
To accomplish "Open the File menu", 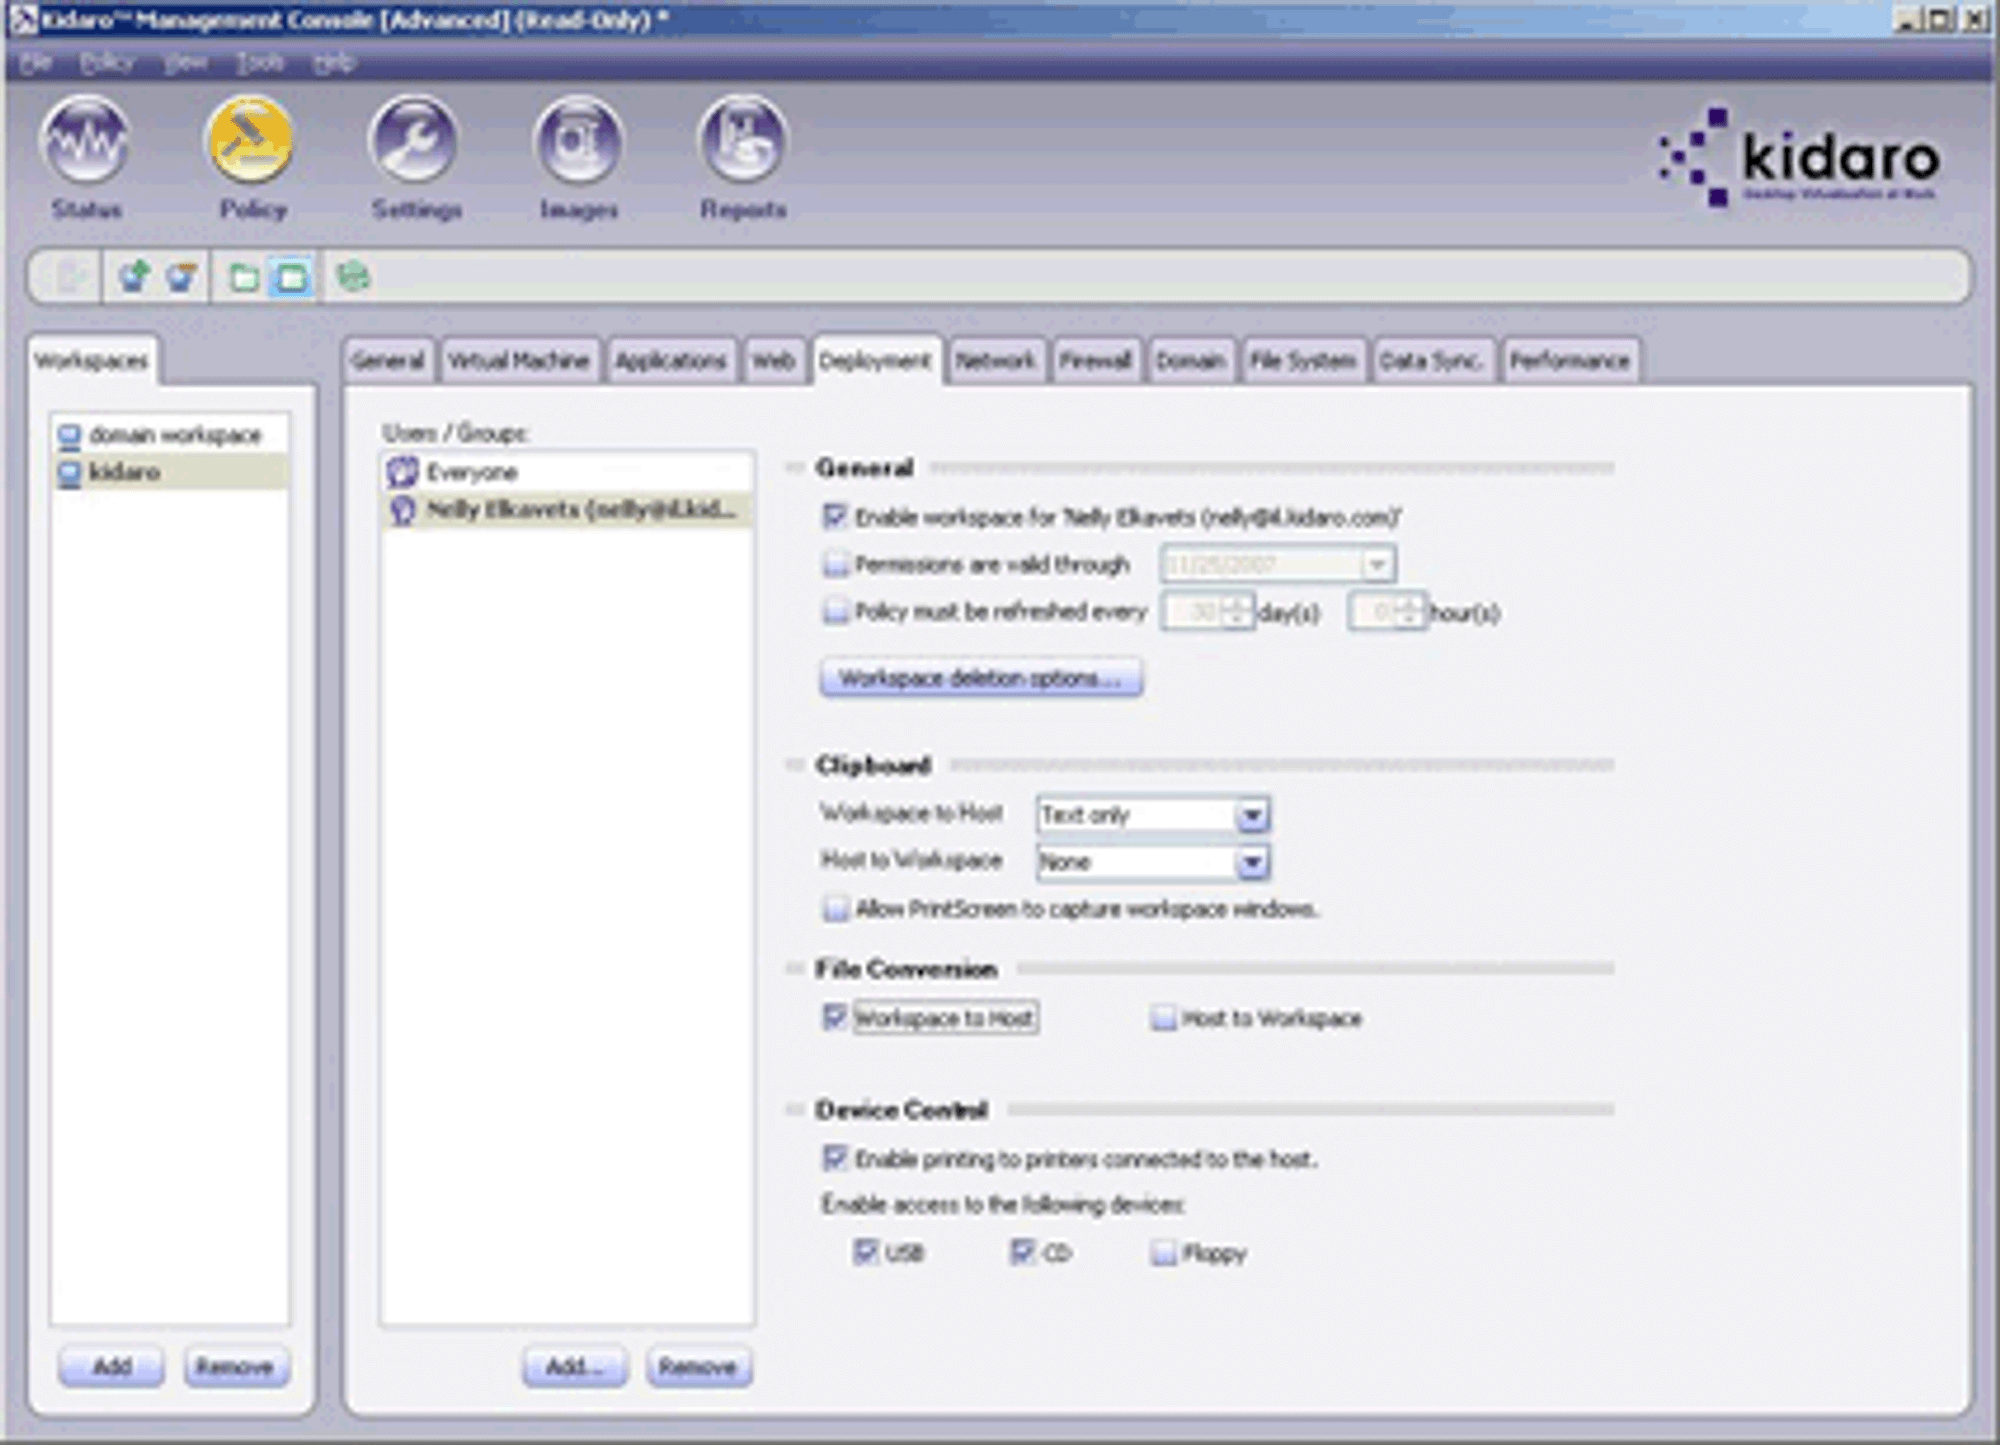I will 36,63.
